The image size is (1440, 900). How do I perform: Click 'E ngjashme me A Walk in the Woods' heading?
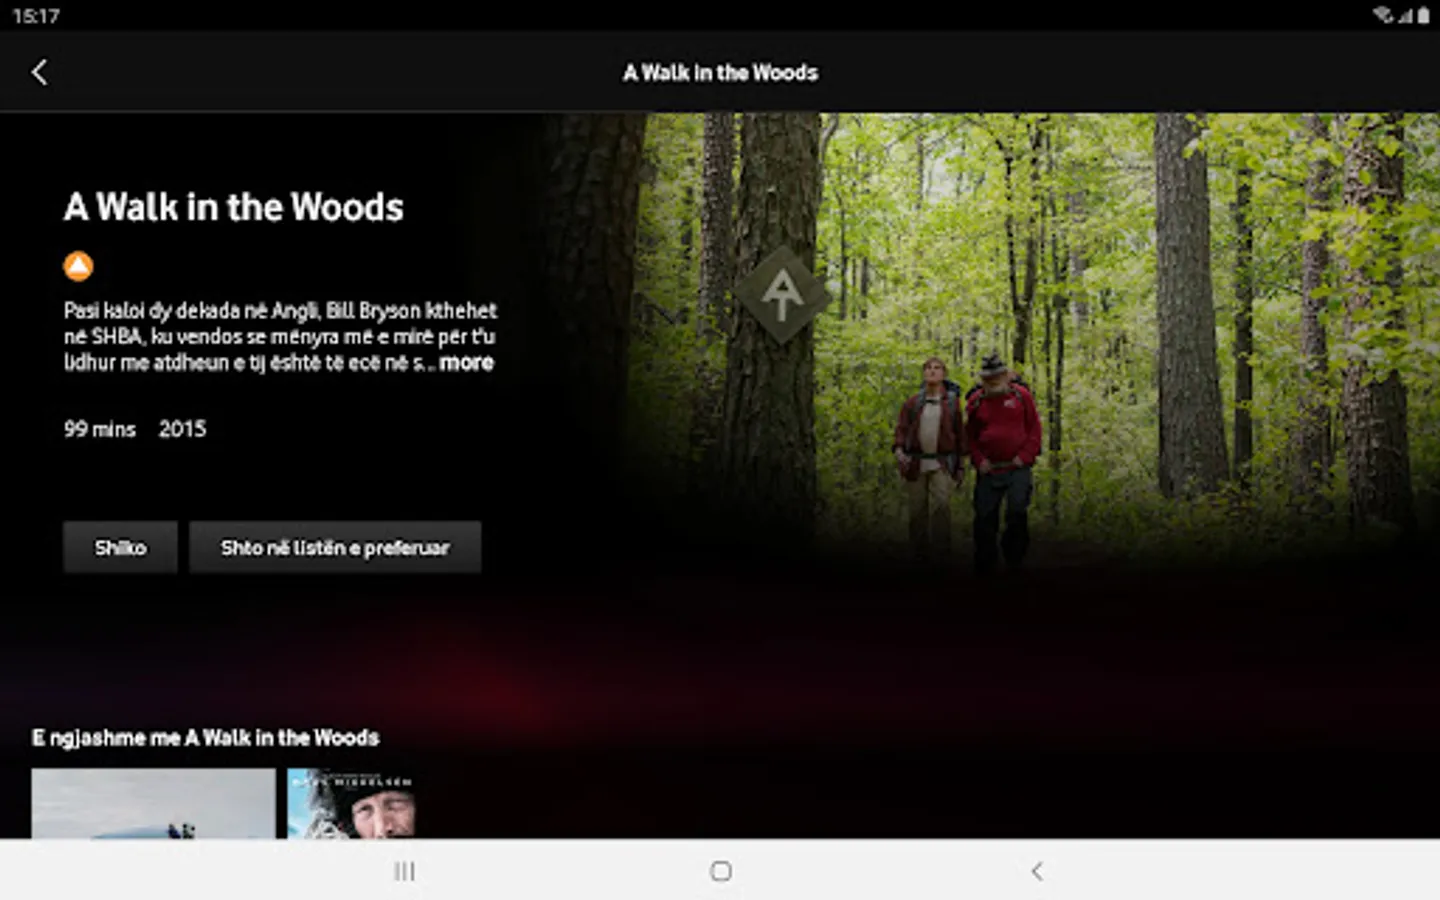click(206, 738)
